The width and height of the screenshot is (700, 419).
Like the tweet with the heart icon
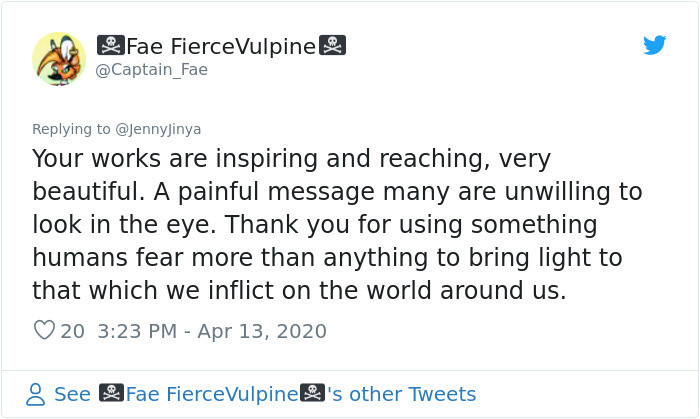[44, 330]
